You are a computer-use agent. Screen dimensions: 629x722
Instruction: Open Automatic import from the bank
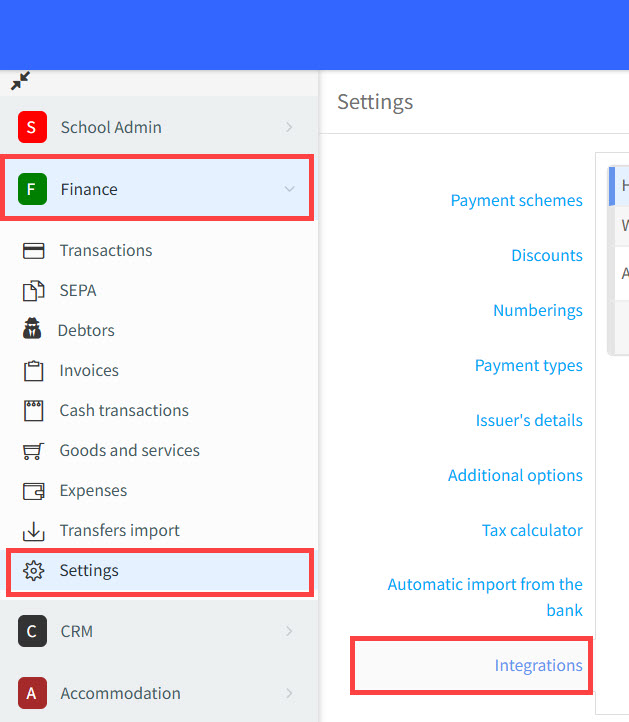pyautogui.click(x=485, y=597)
